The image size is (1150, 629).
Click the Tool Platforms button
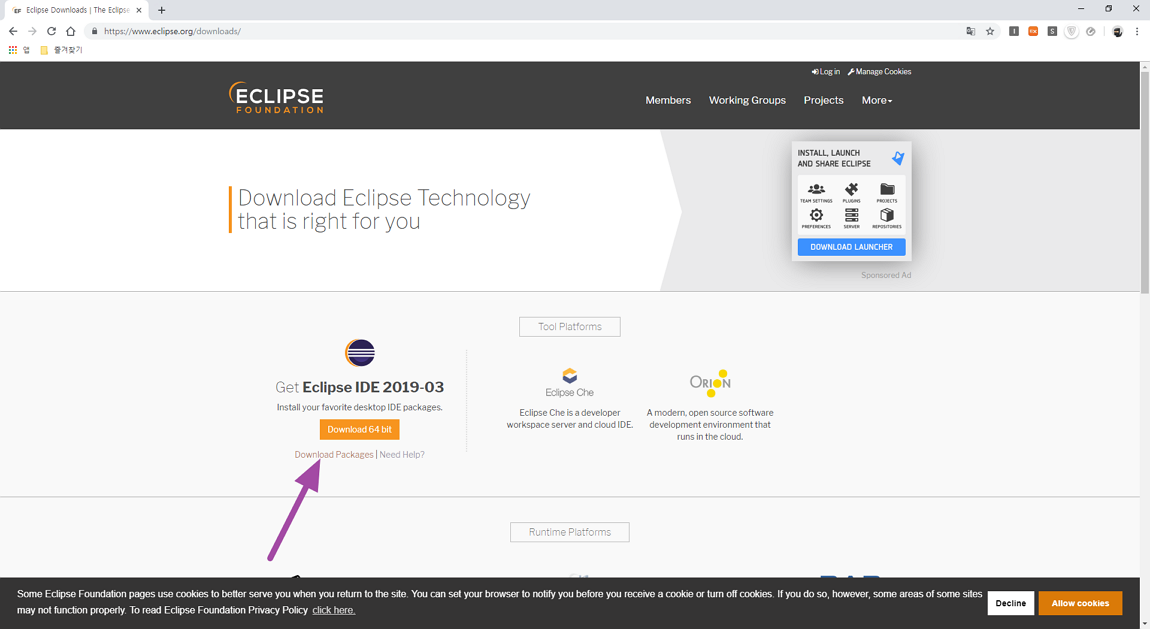(570, 327)
